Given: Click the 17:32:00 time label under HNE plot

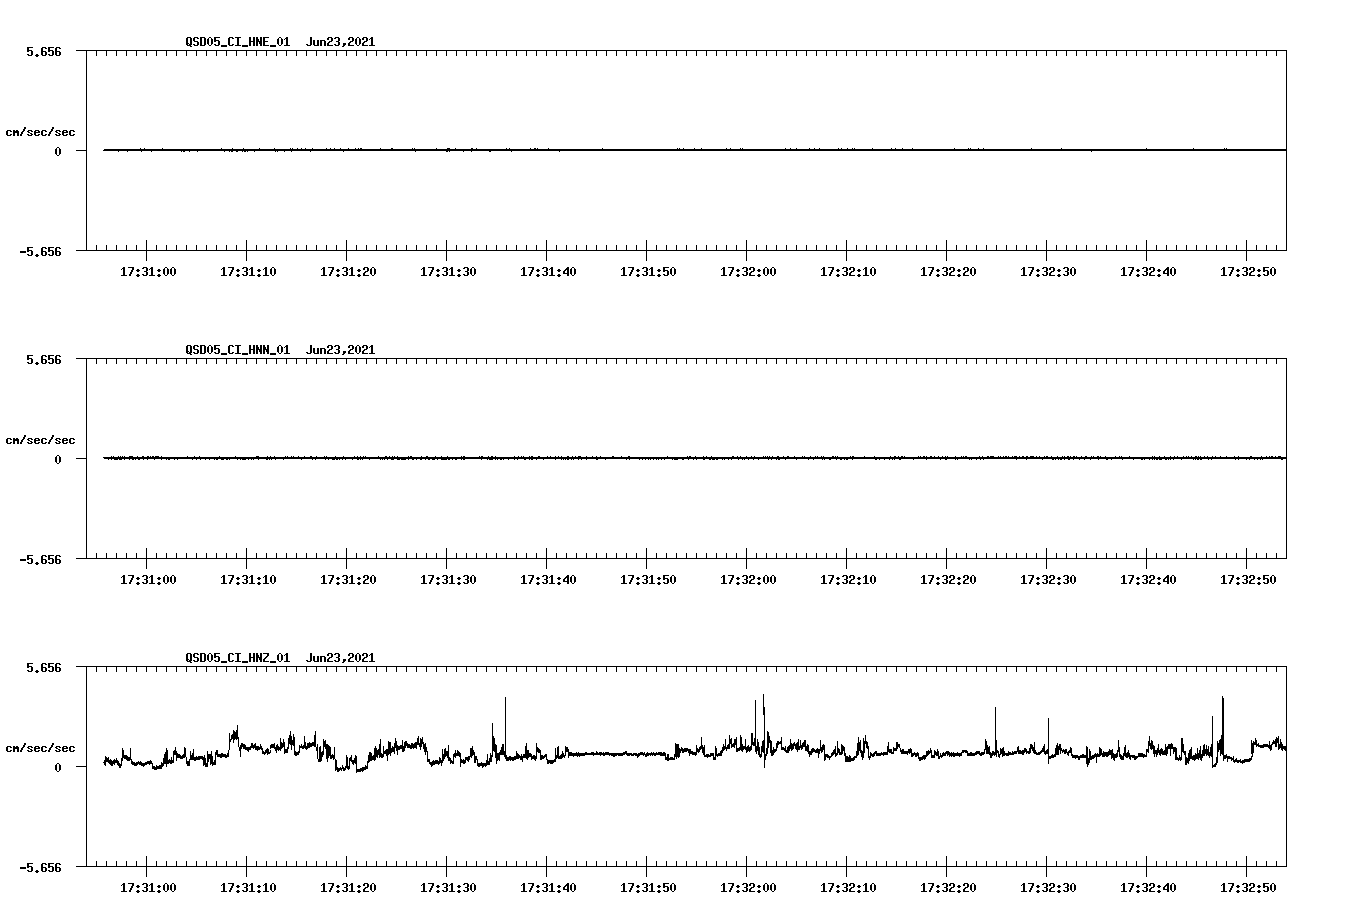Looking at the screenshot, I should click(x=748, y=271).
